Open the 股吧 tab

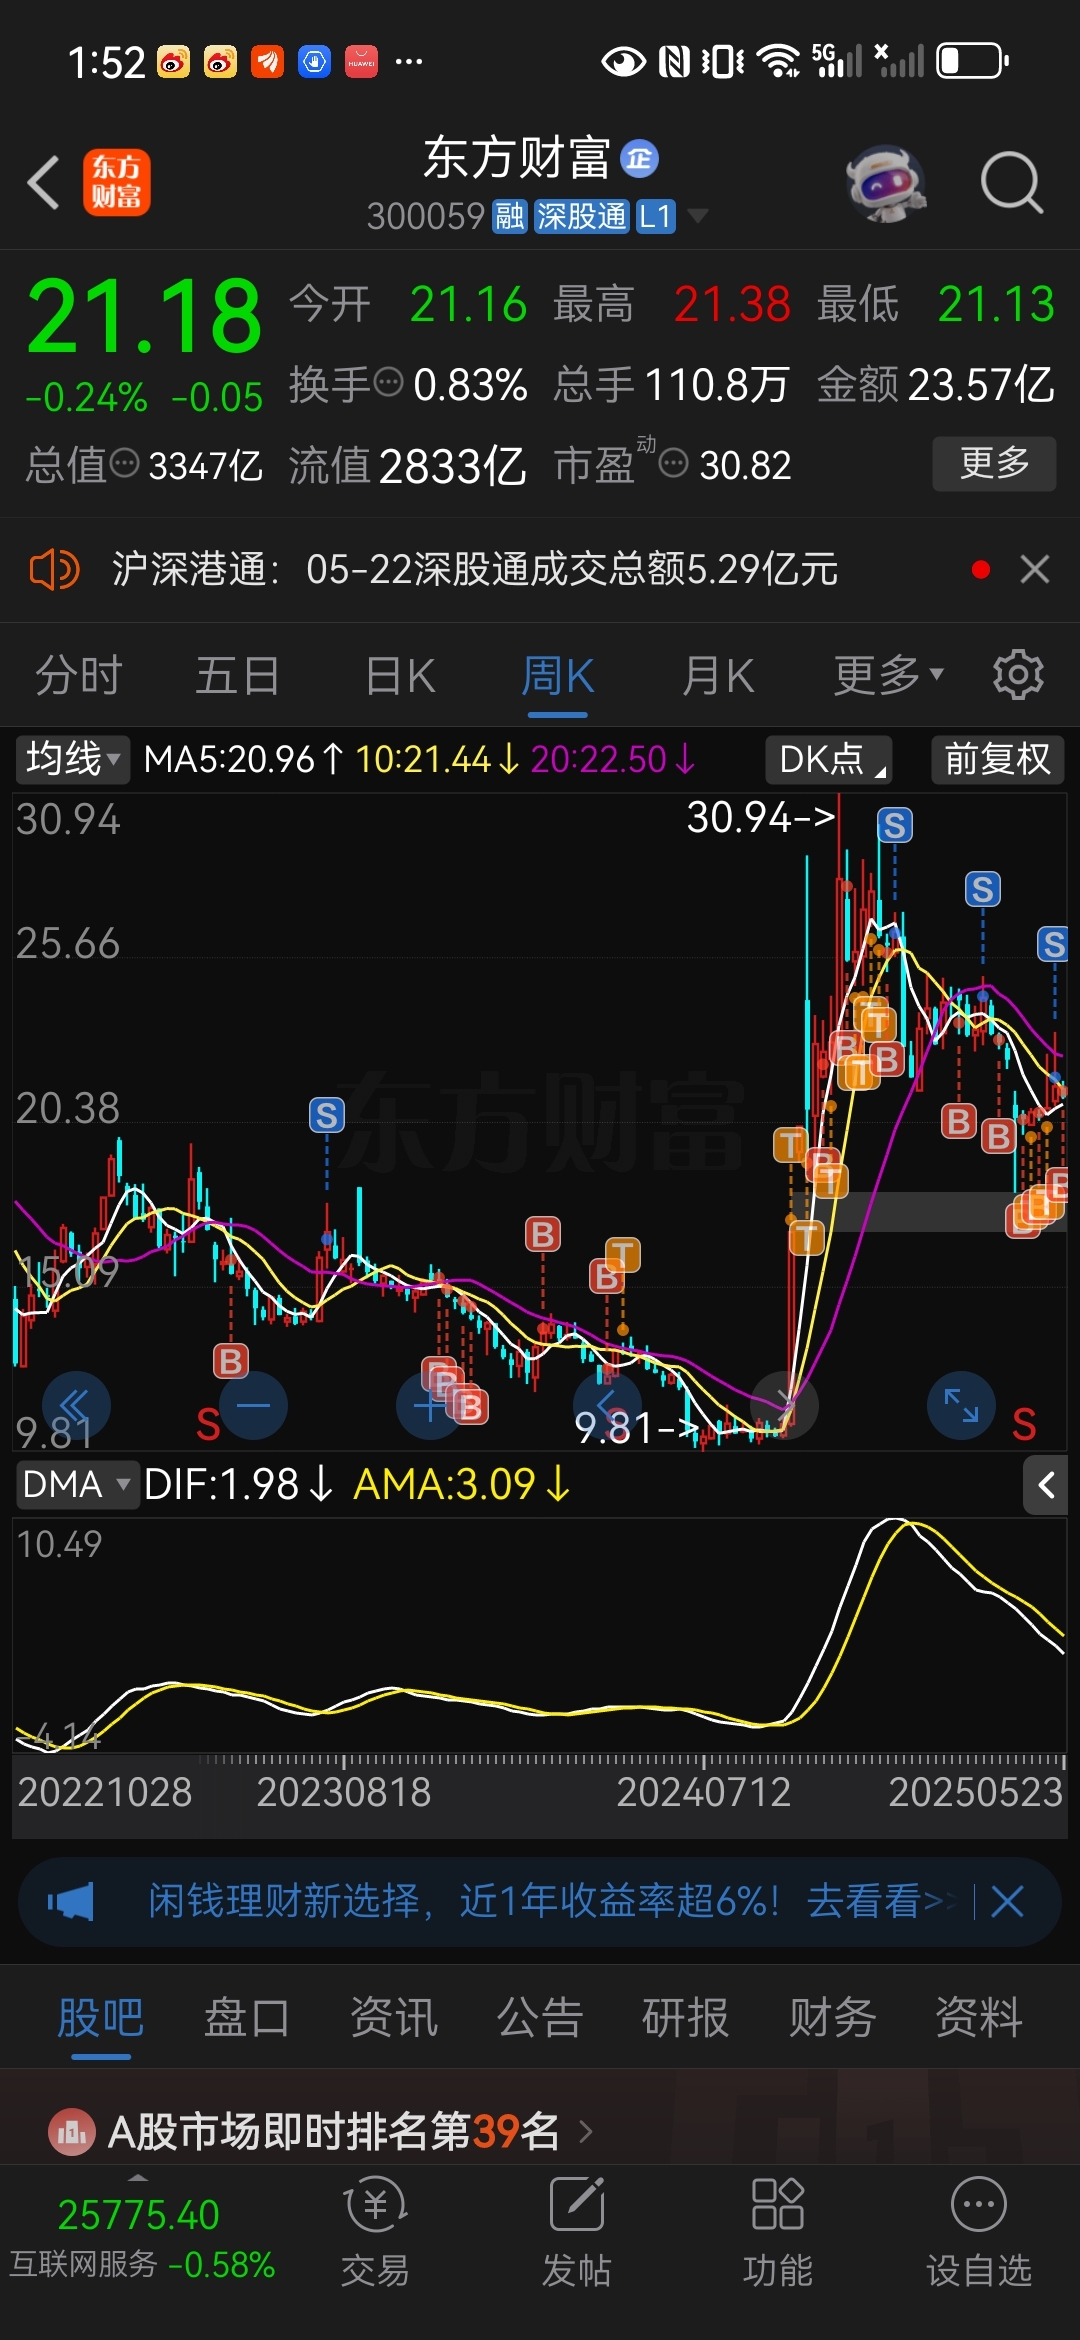pos(101,2017)
